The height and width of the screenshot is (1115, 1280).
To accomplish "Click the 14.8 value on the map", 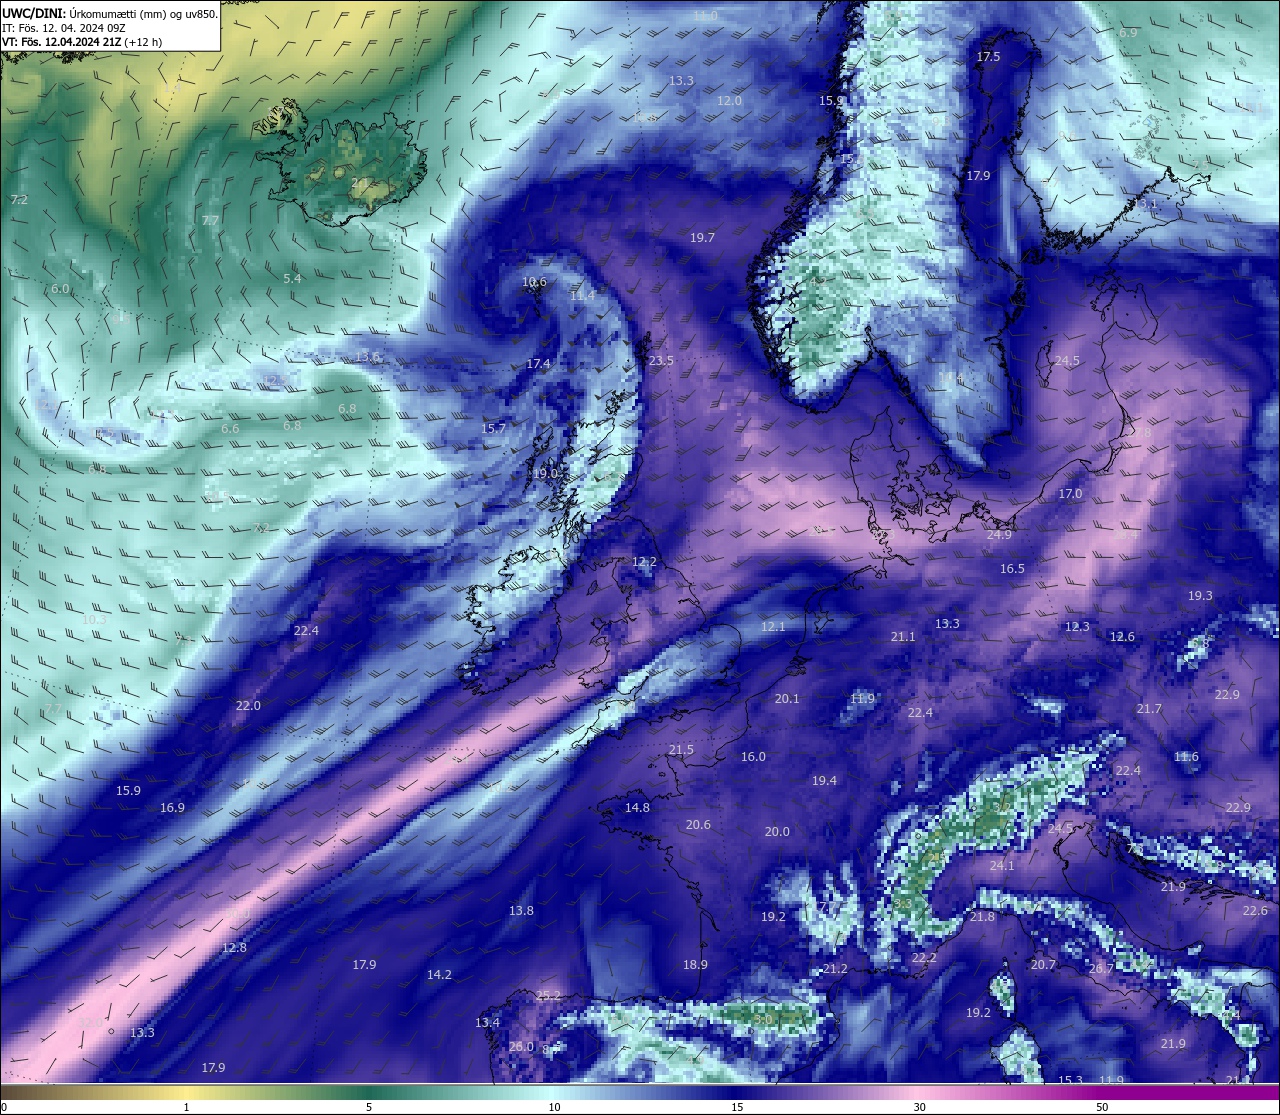I will 637,808.
